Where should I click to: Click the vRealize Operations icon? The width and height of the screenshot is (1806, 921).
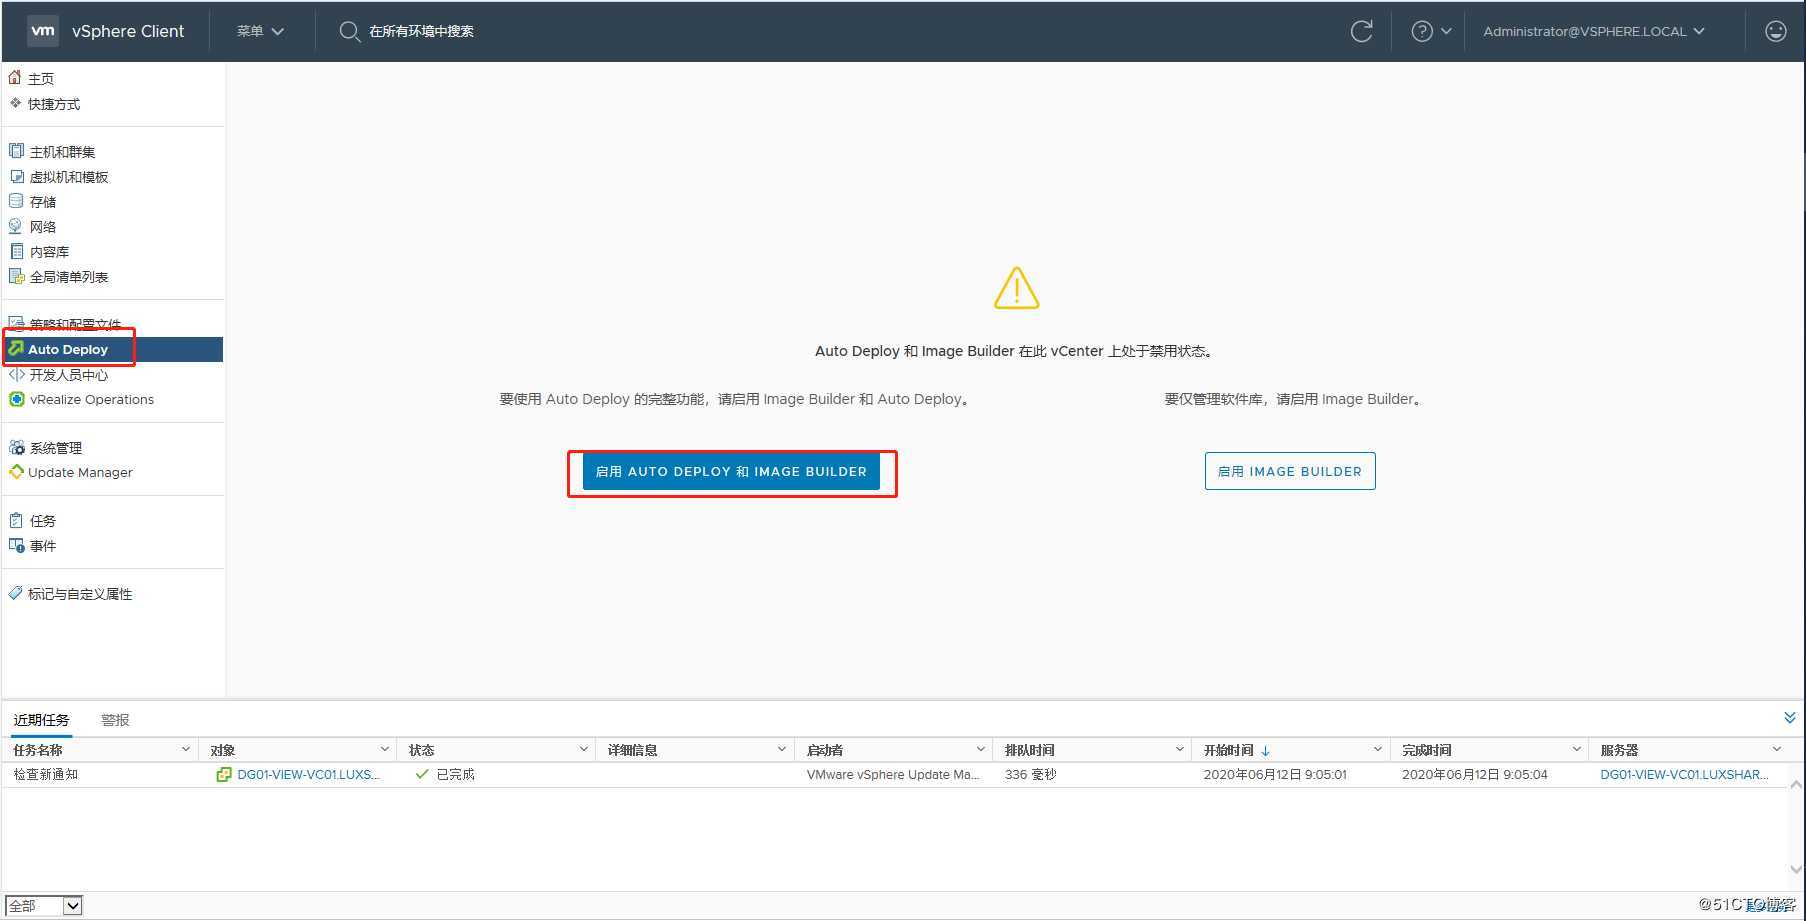16,399
